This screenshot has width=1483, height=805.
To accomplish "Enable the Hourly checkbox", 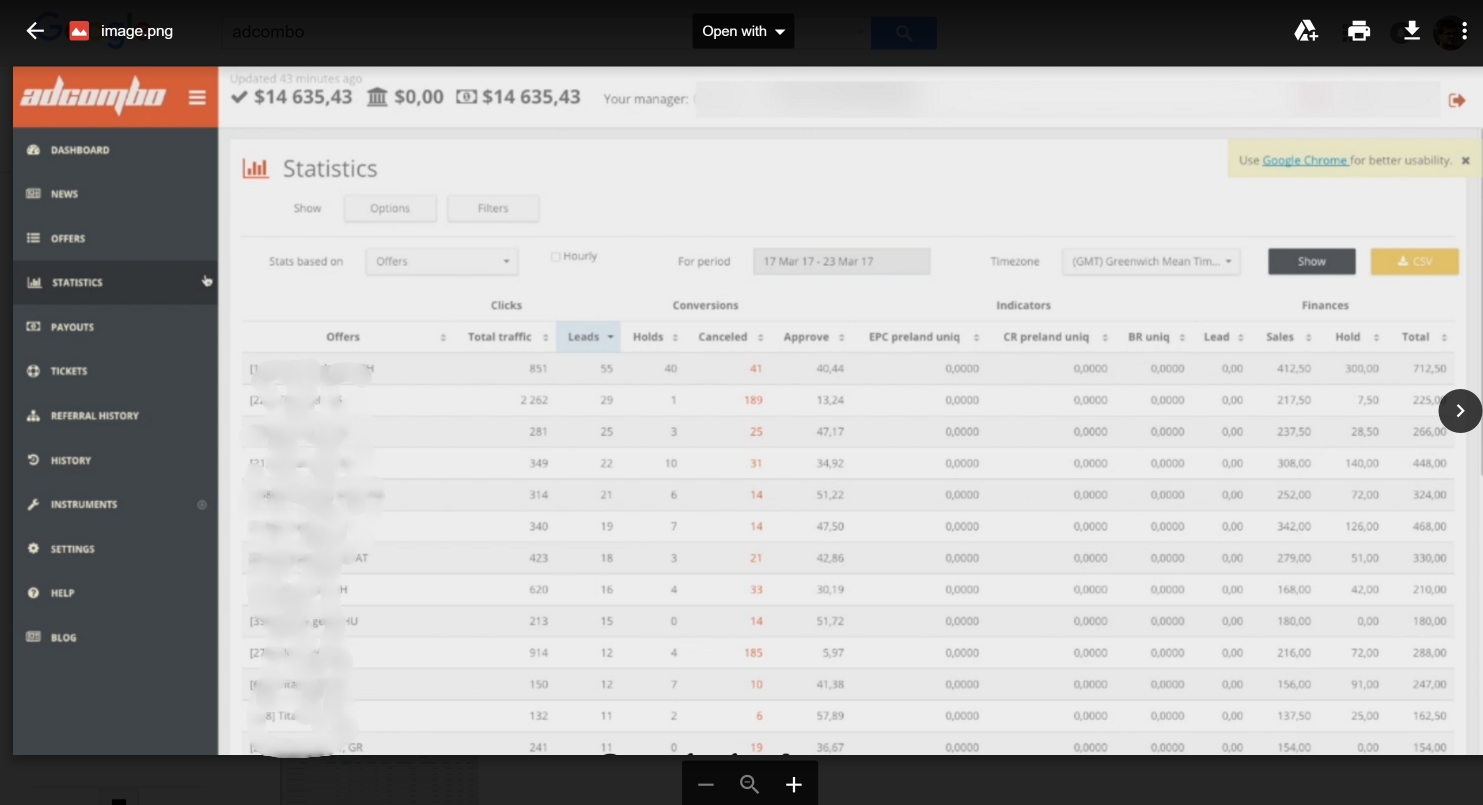I will 555,256.
